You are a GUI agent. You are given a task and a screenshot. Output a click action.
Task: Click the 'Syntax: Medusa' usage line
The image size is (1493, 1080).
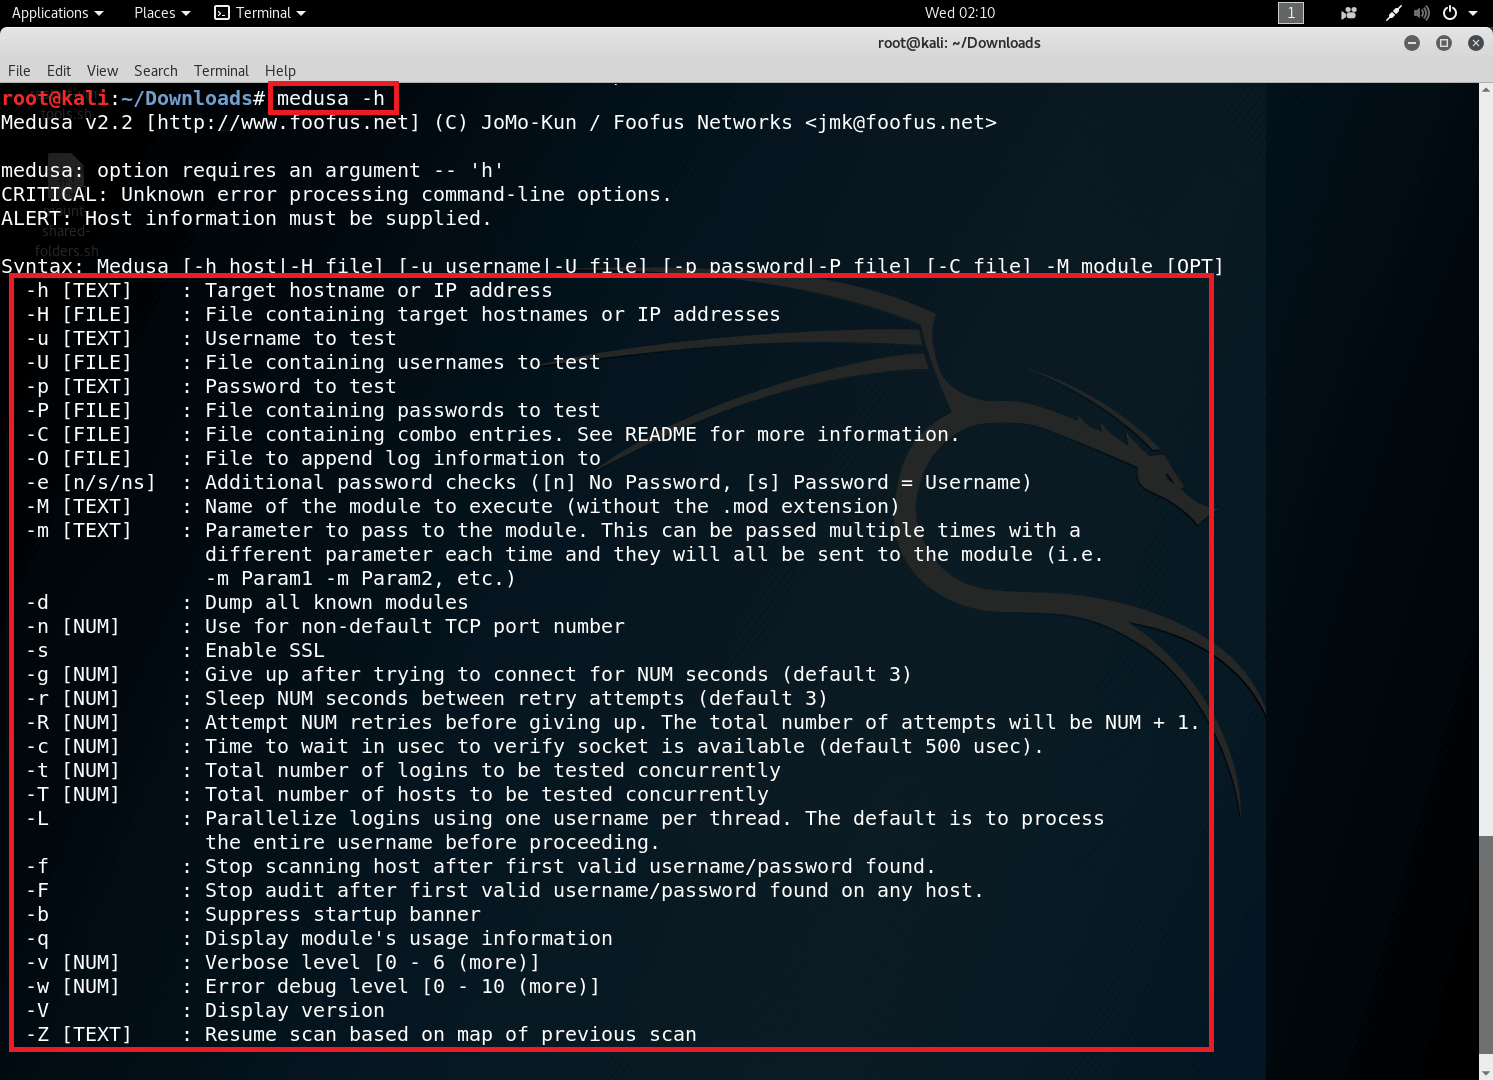click(612, 266)
